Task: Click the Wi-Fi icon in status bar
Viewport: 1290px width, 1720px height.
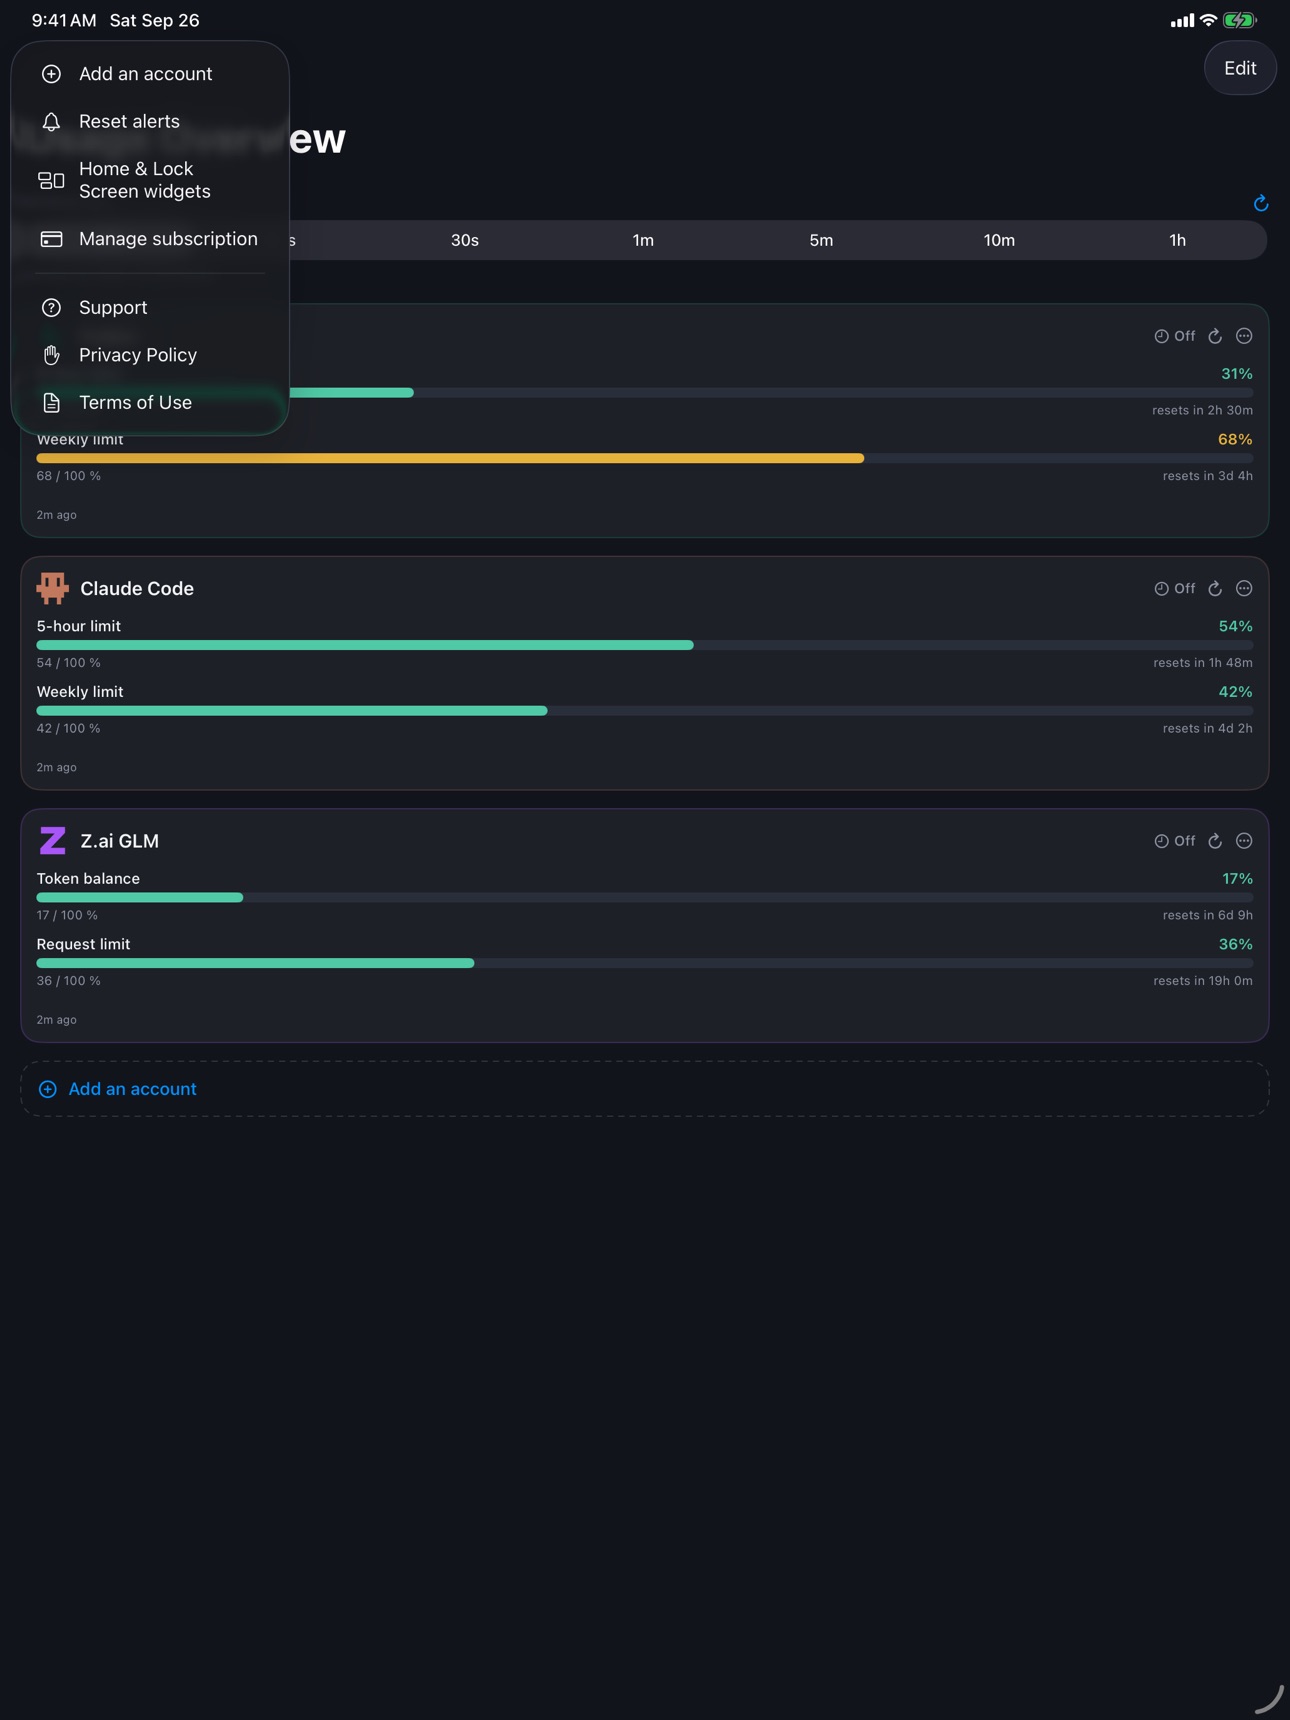Action: coord(1208,20)
